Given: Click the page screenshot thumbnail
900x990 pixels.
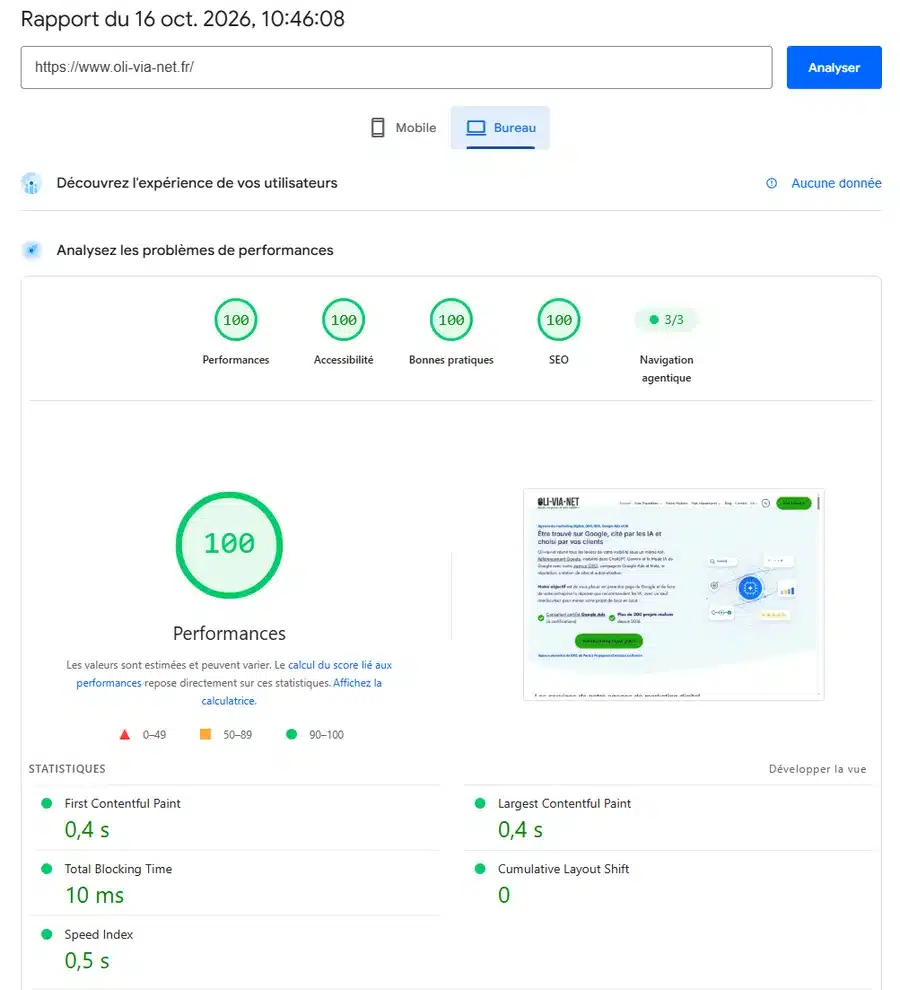Looking at the screenshot, I should pyautogui.click(x=673, y=594).
